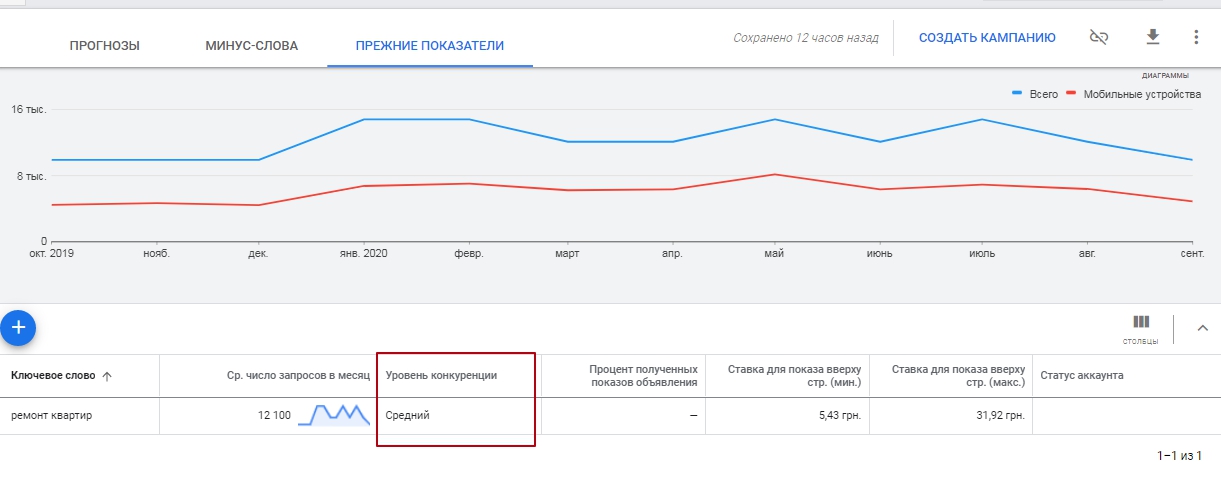Switch to the МИНУС-СЛОВА tab
This screenshot has height=477, width=1221.
click(x=251, y=45)
